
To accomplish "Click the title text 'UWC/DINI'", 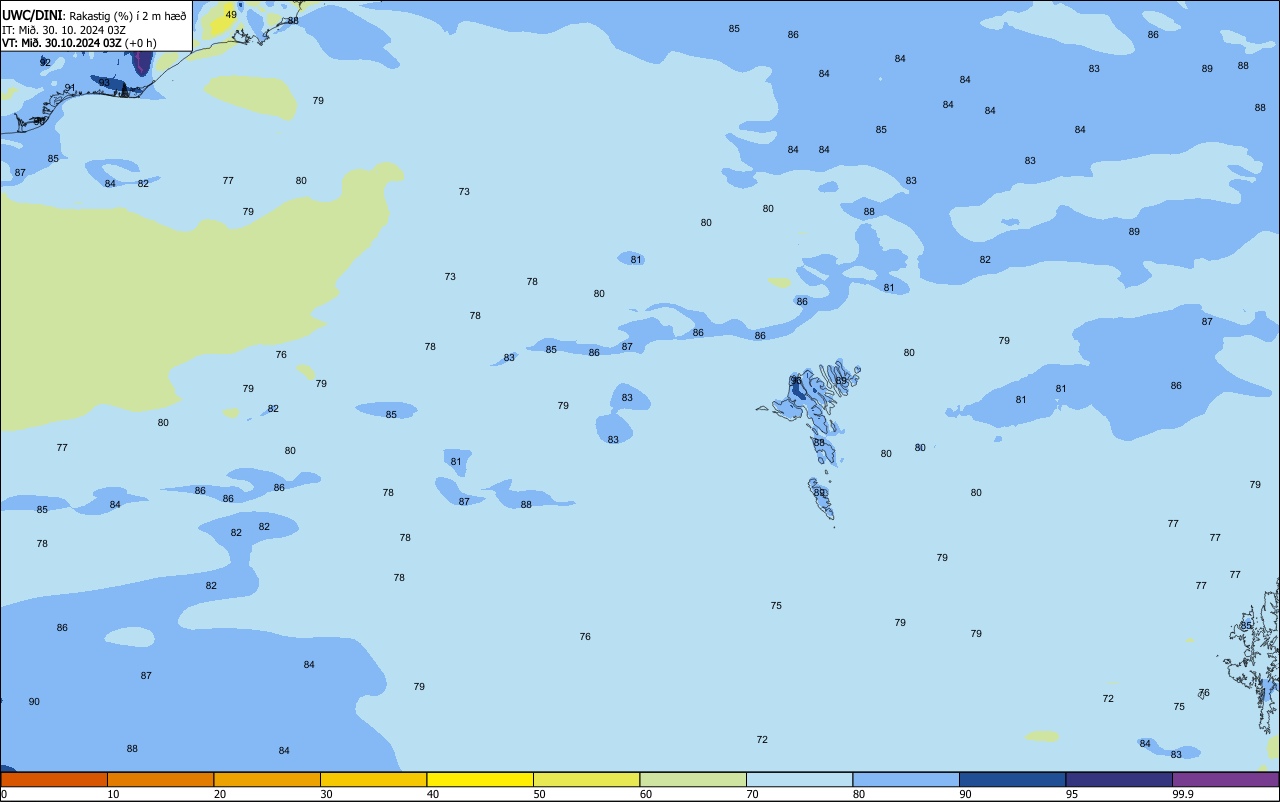I will (33, 15).
